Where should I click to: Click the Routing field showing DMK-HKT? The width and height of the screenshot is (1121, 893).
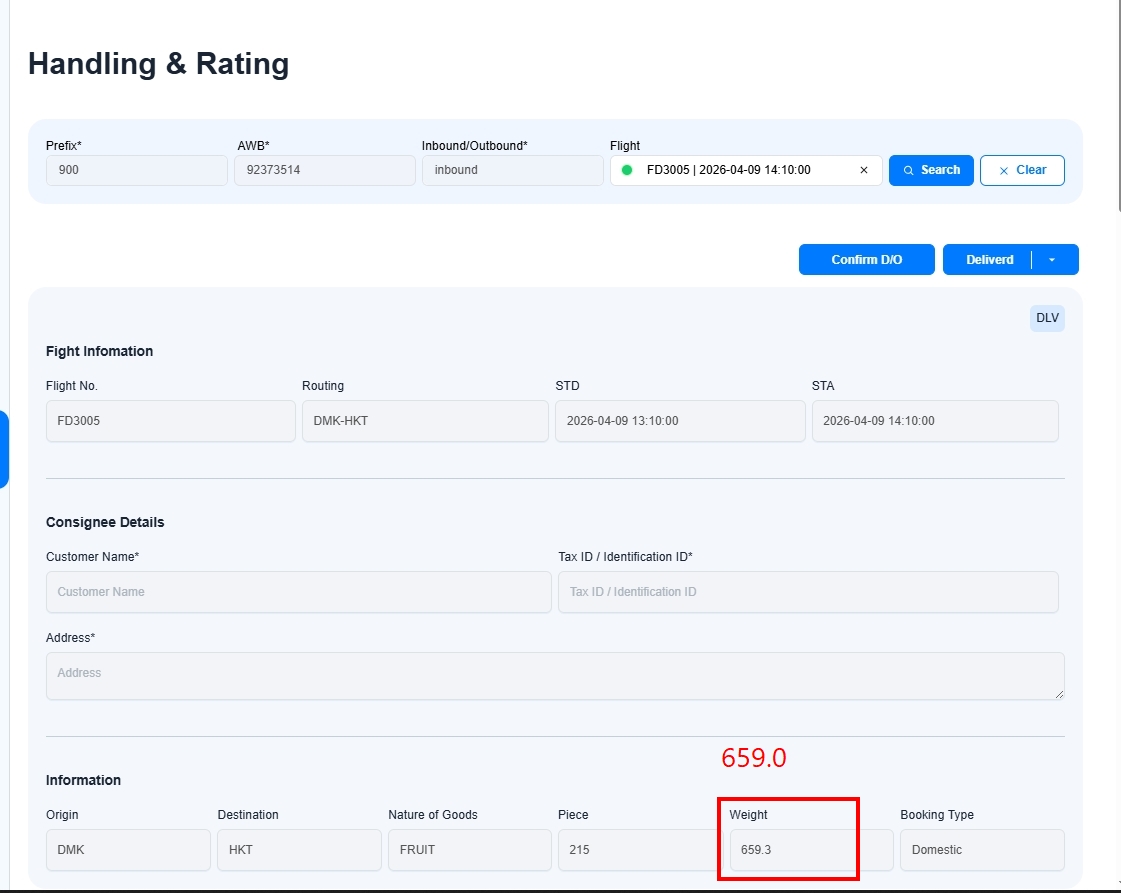click(x=424, y=421)
